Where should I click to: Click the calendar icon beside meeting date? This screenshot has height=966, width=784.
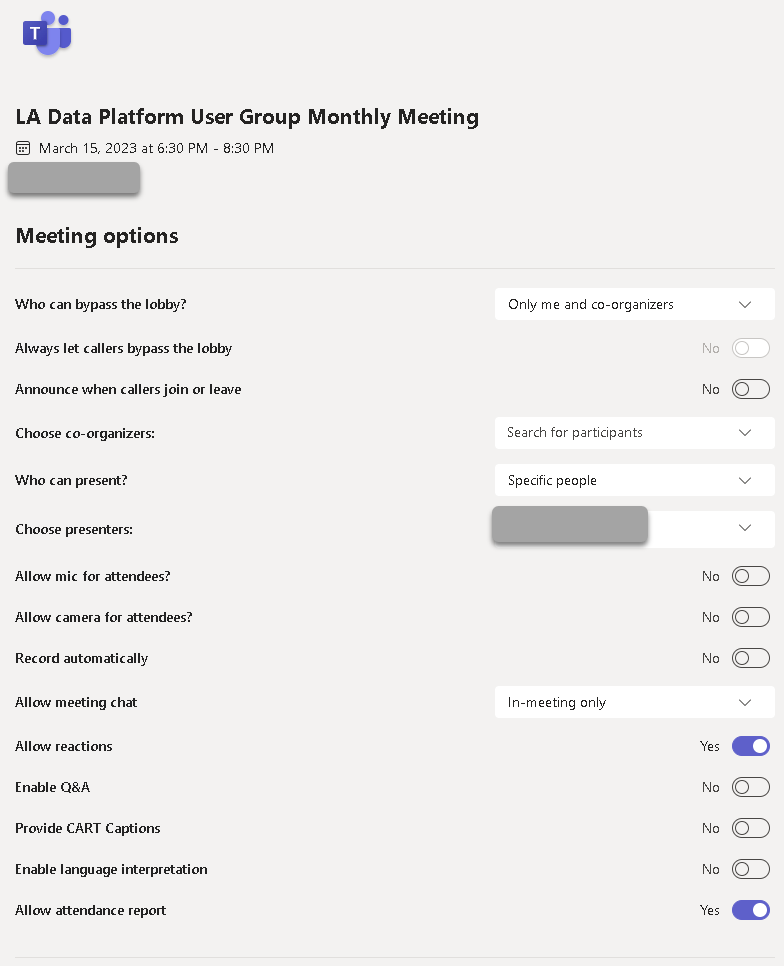pos(22,147)
